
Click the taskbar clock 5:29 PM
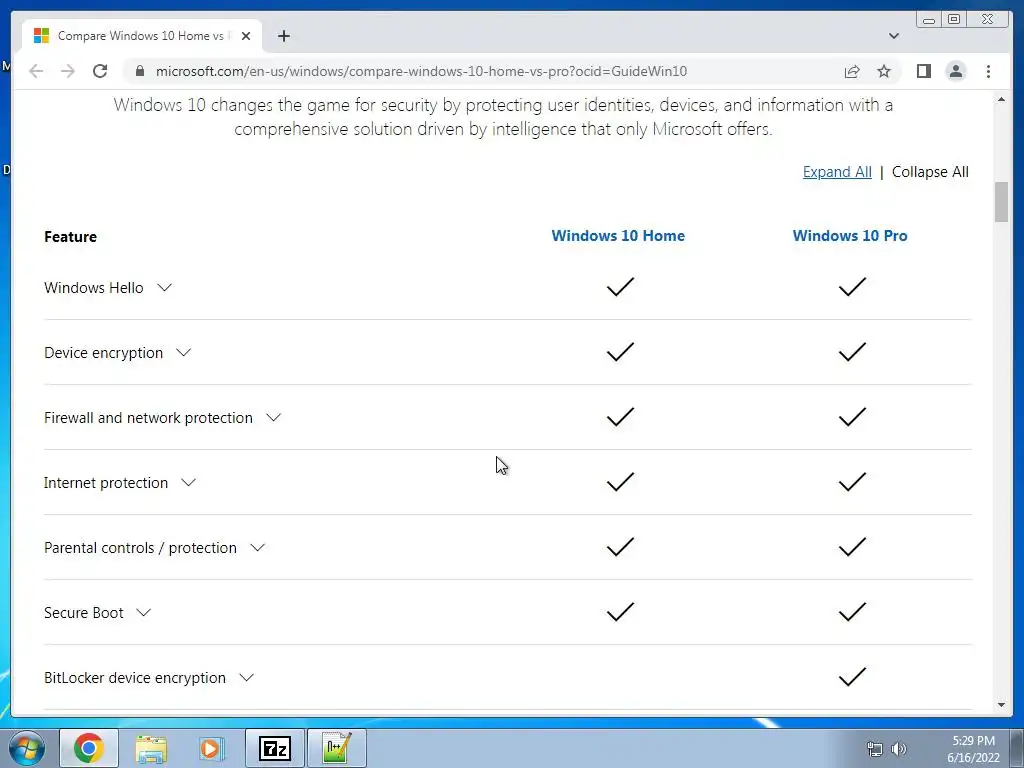coord(973,741)
